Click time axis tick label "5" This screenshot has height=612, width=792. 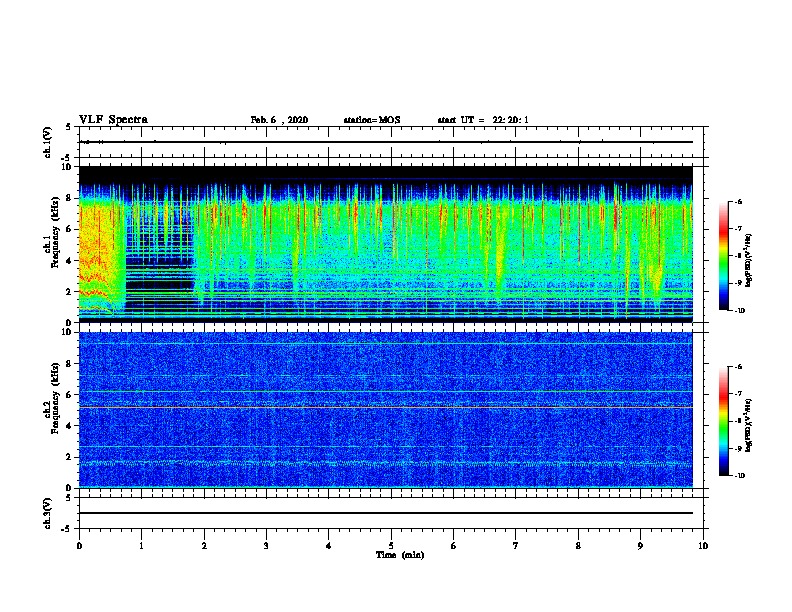pyautogui.click(x=391, y=546)
